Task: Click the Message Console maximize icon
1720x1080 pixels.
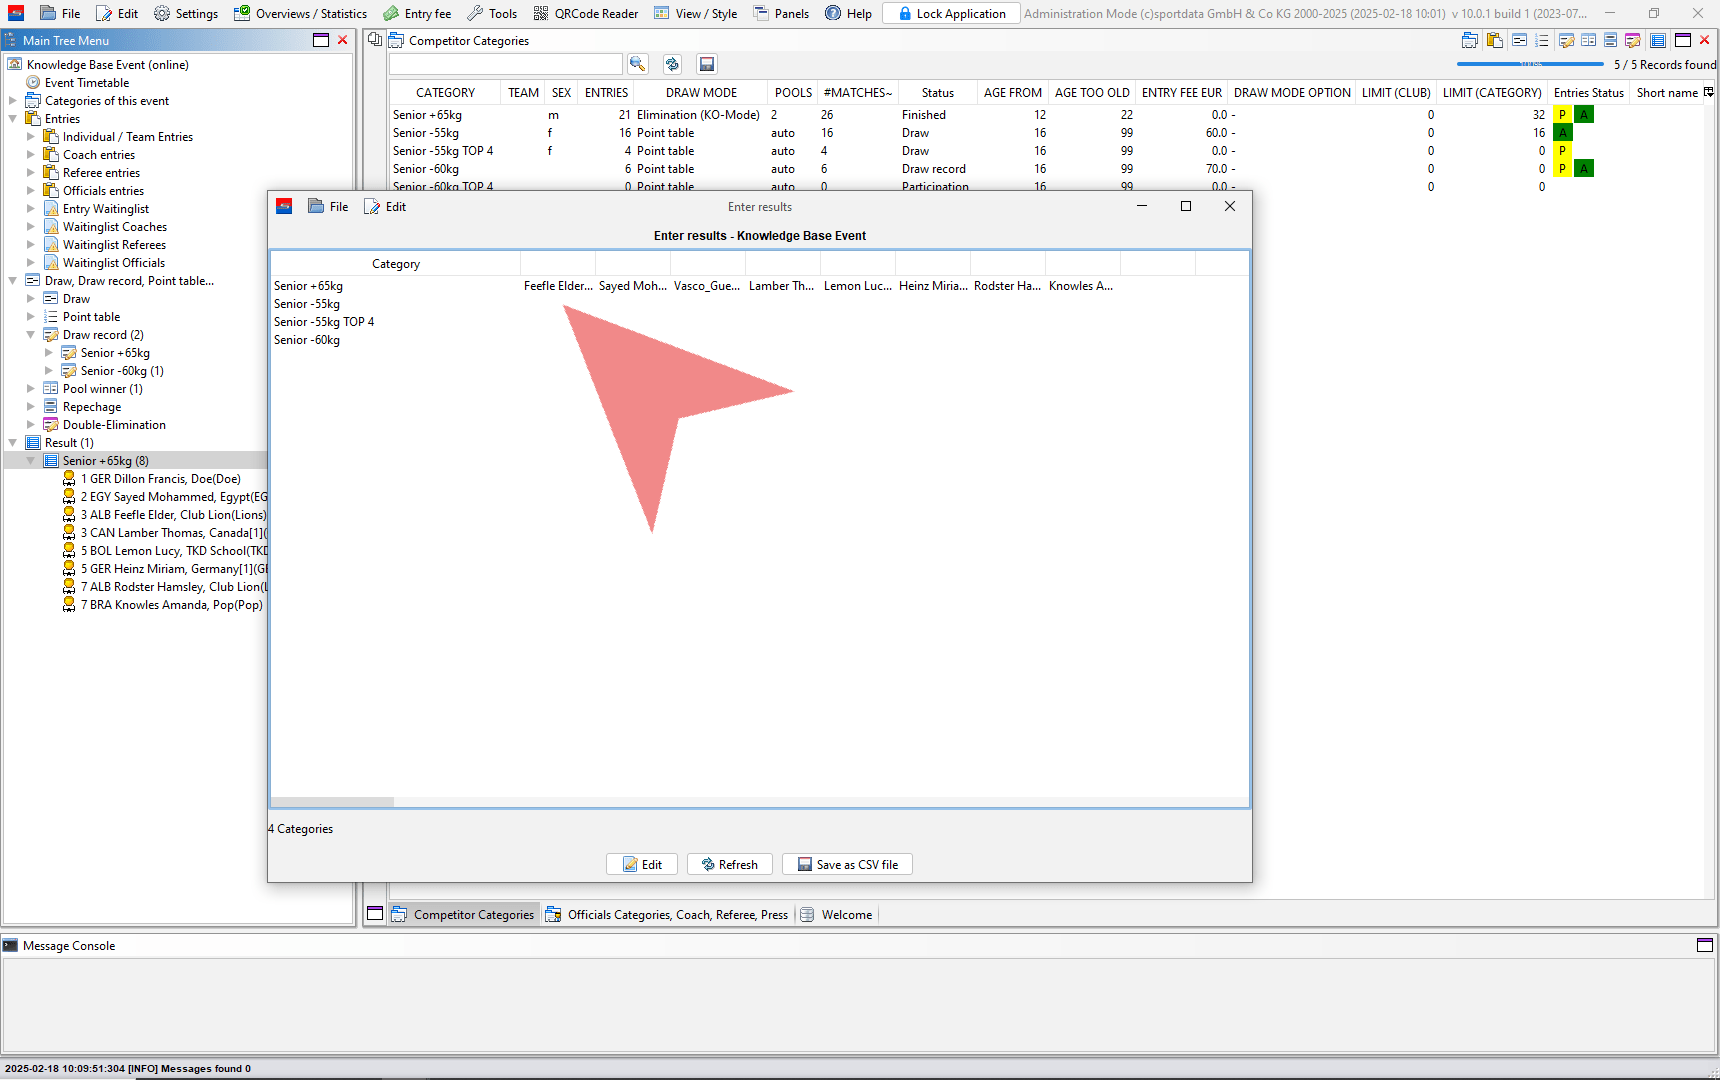Action: [1705, 945]
